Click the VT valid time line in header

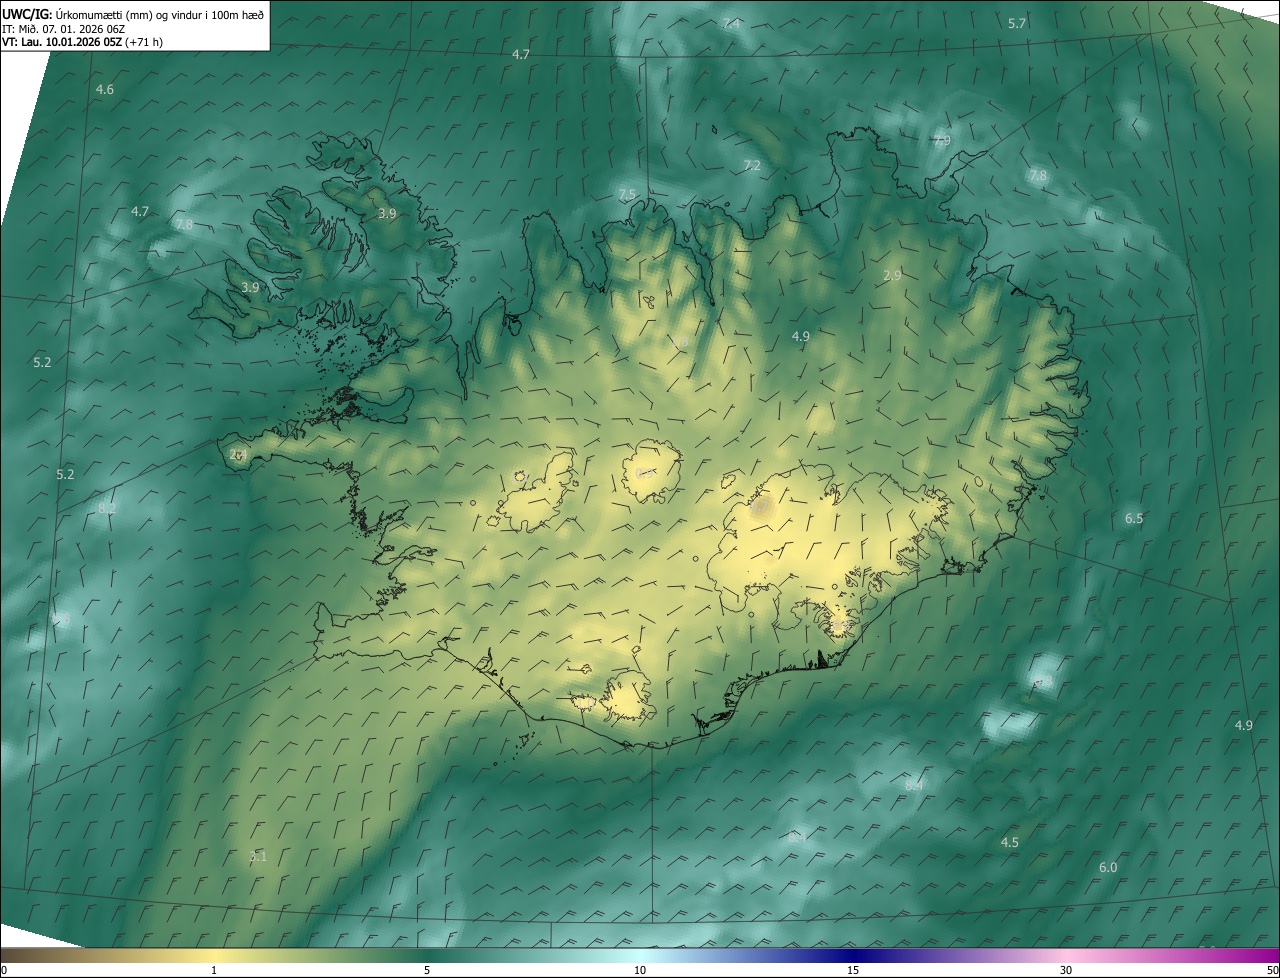point(83,42)
